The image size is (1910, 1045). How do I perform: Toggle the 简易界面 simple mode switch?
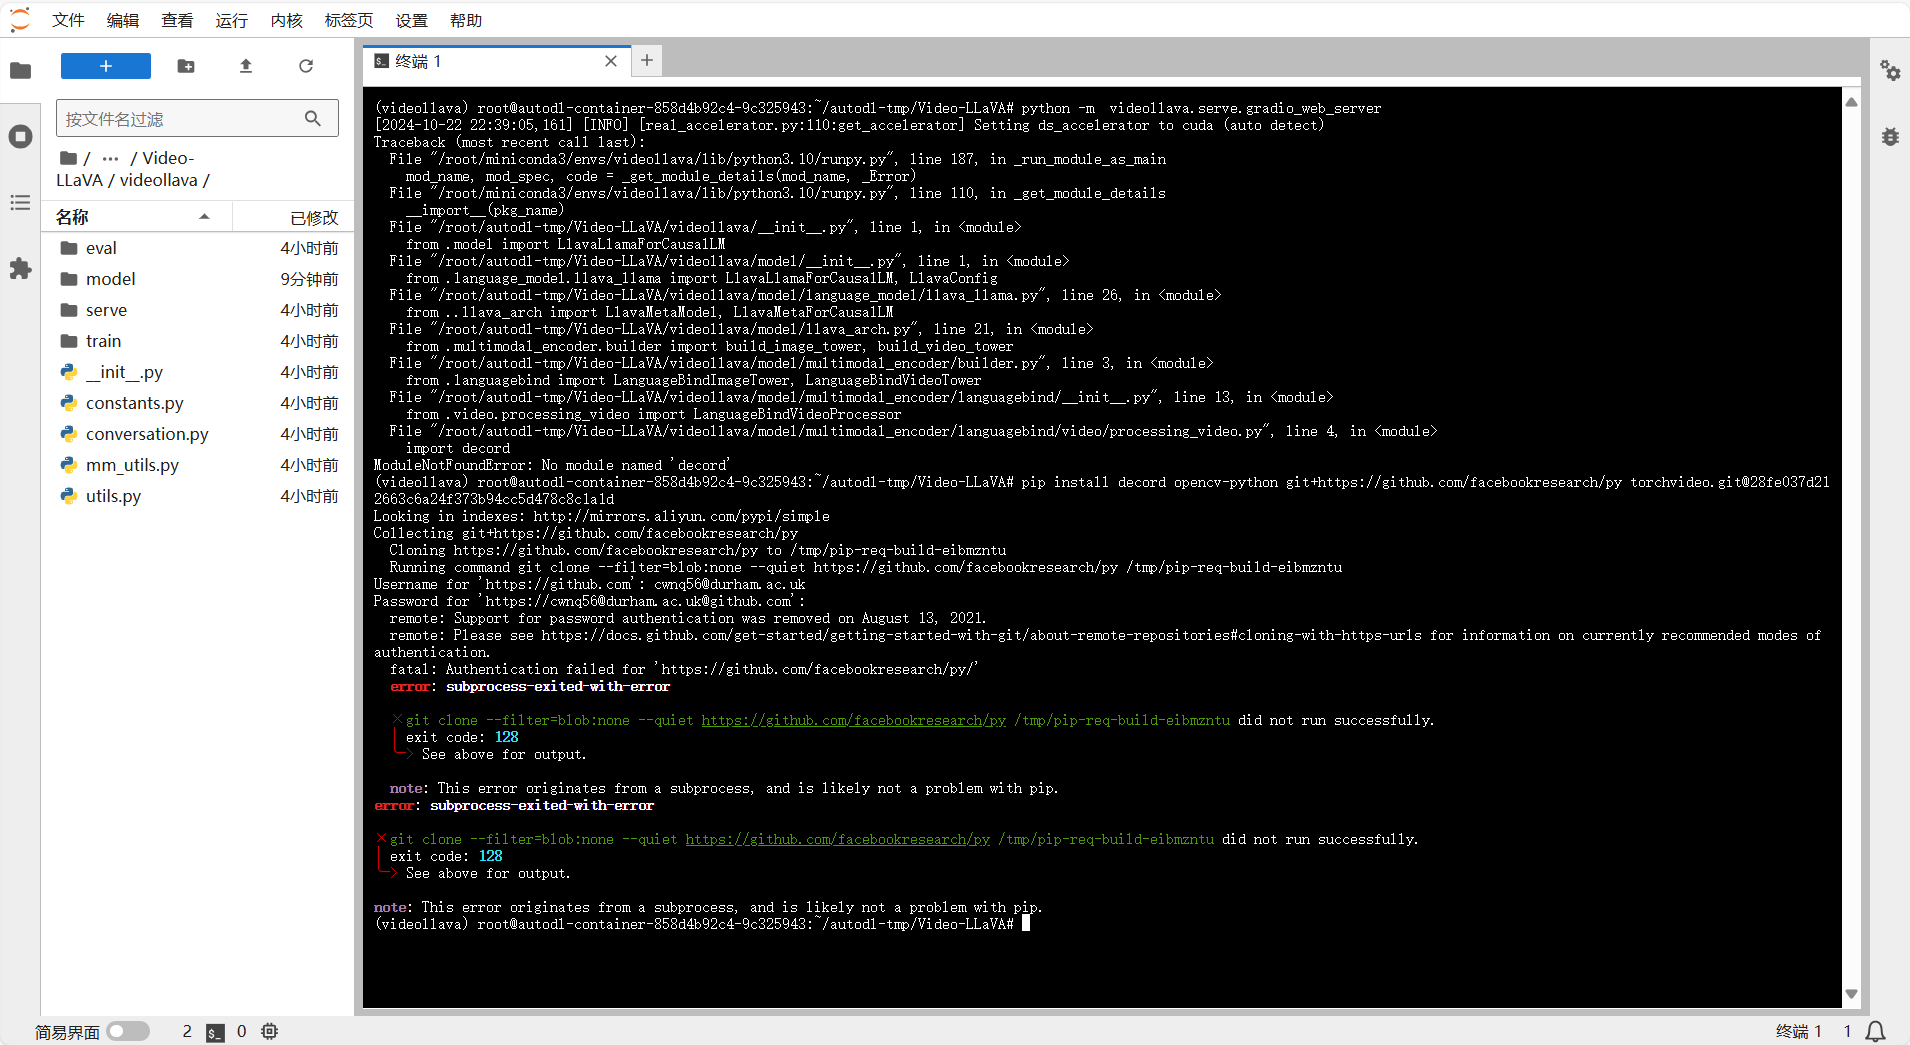tap(128, 1031)
